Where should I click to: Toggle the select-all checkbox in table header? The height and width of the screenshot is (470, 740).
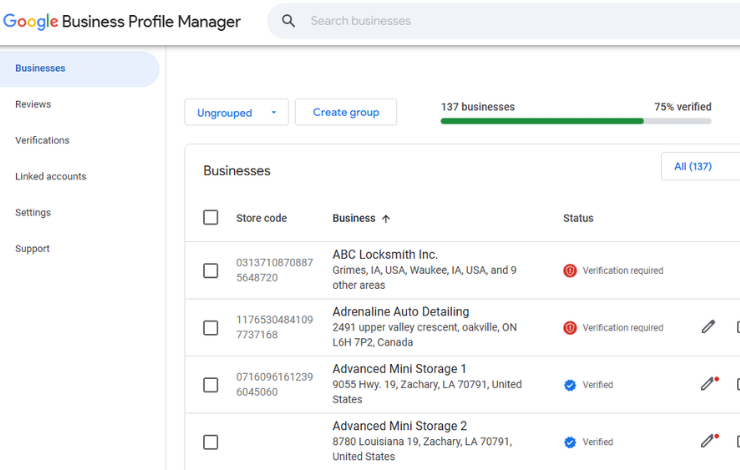pyautogui.click(x=210, y=218)
